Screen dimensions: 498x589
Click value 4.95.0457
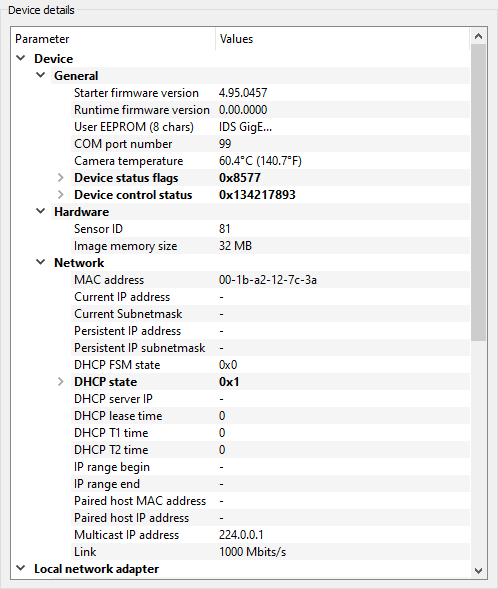point(243,93)
